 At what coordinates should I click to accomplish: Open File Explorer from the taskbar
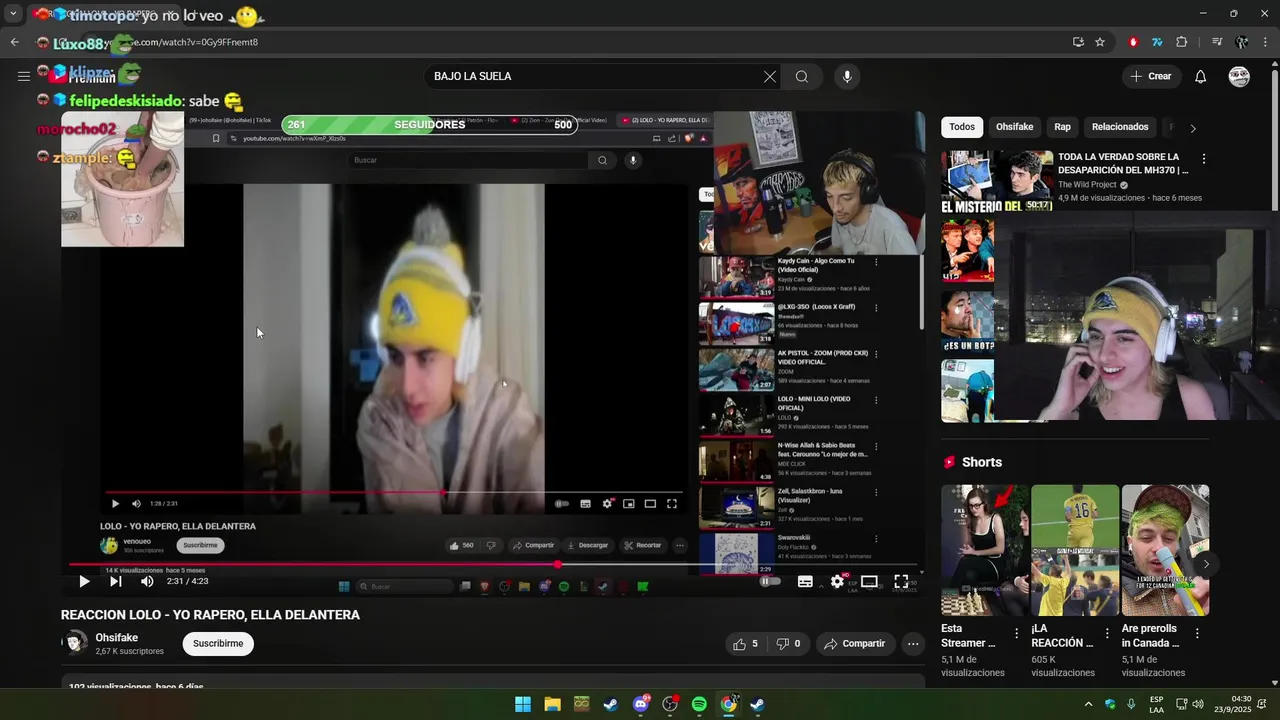click(552, 704)
